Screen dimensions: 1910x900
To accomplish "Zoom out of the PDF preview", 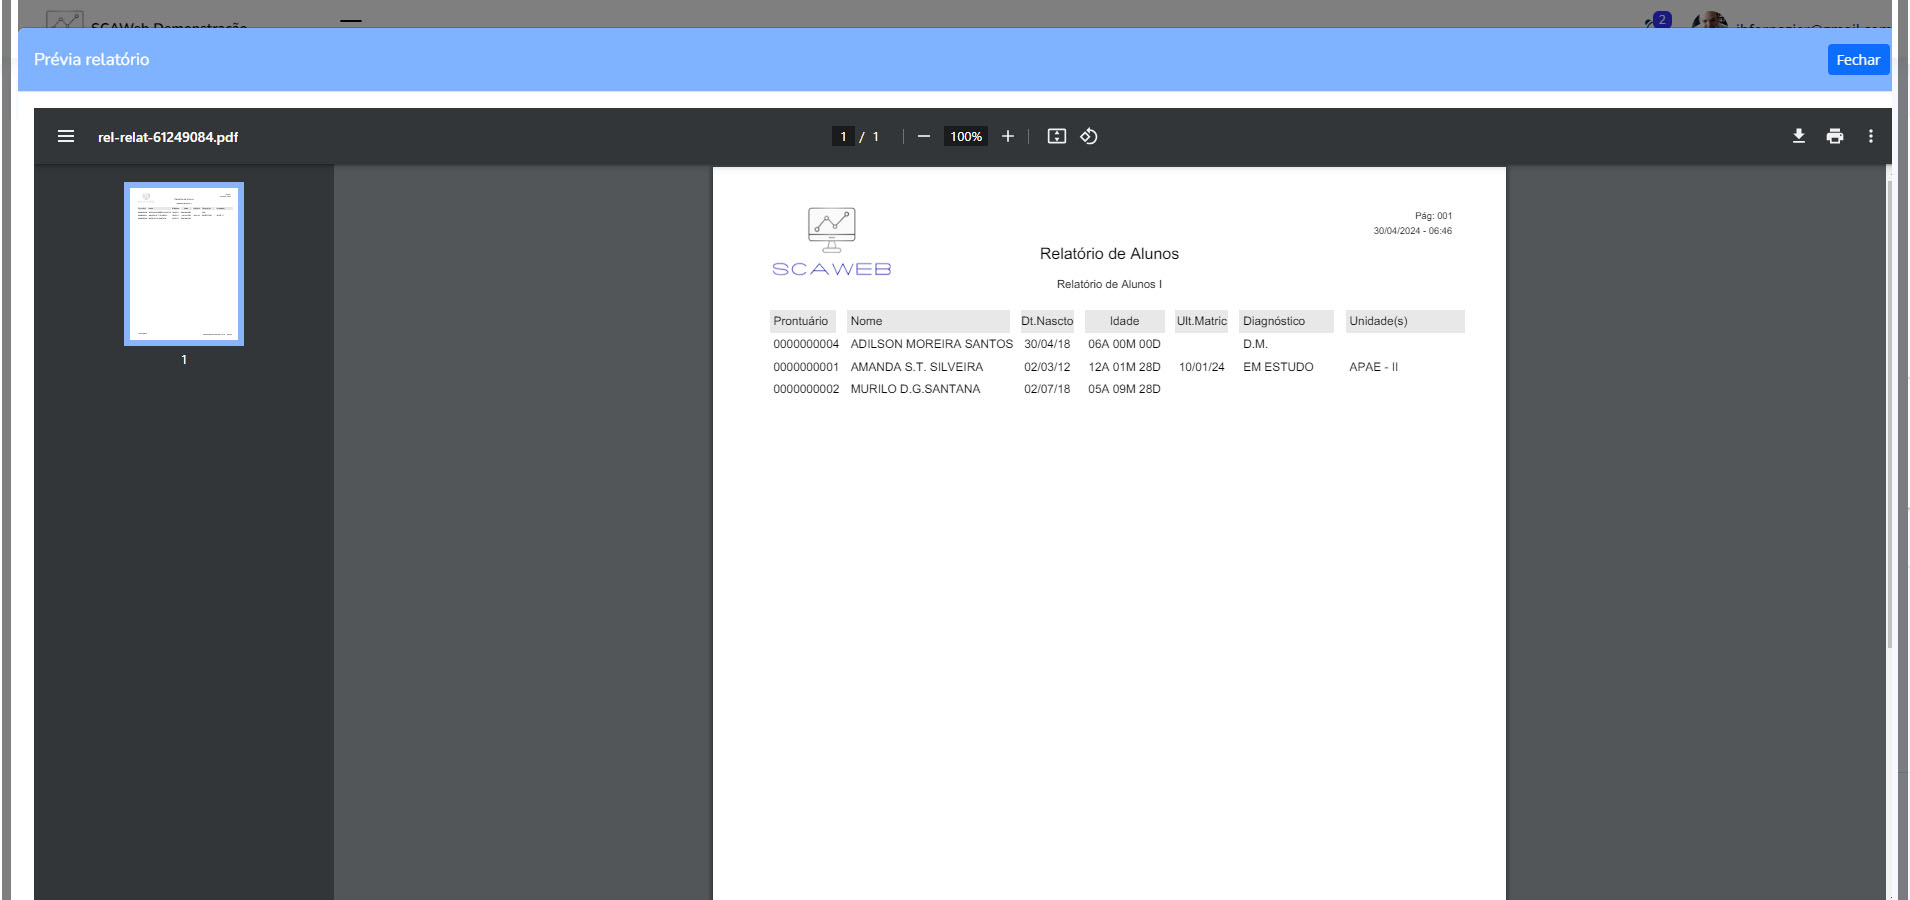I will coord(924,137).
